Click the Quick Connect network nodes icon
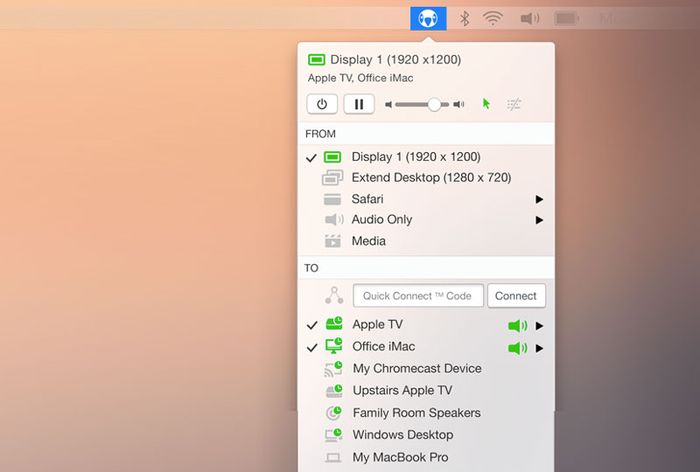Screen dimensions: 700x472 point(334,296)
